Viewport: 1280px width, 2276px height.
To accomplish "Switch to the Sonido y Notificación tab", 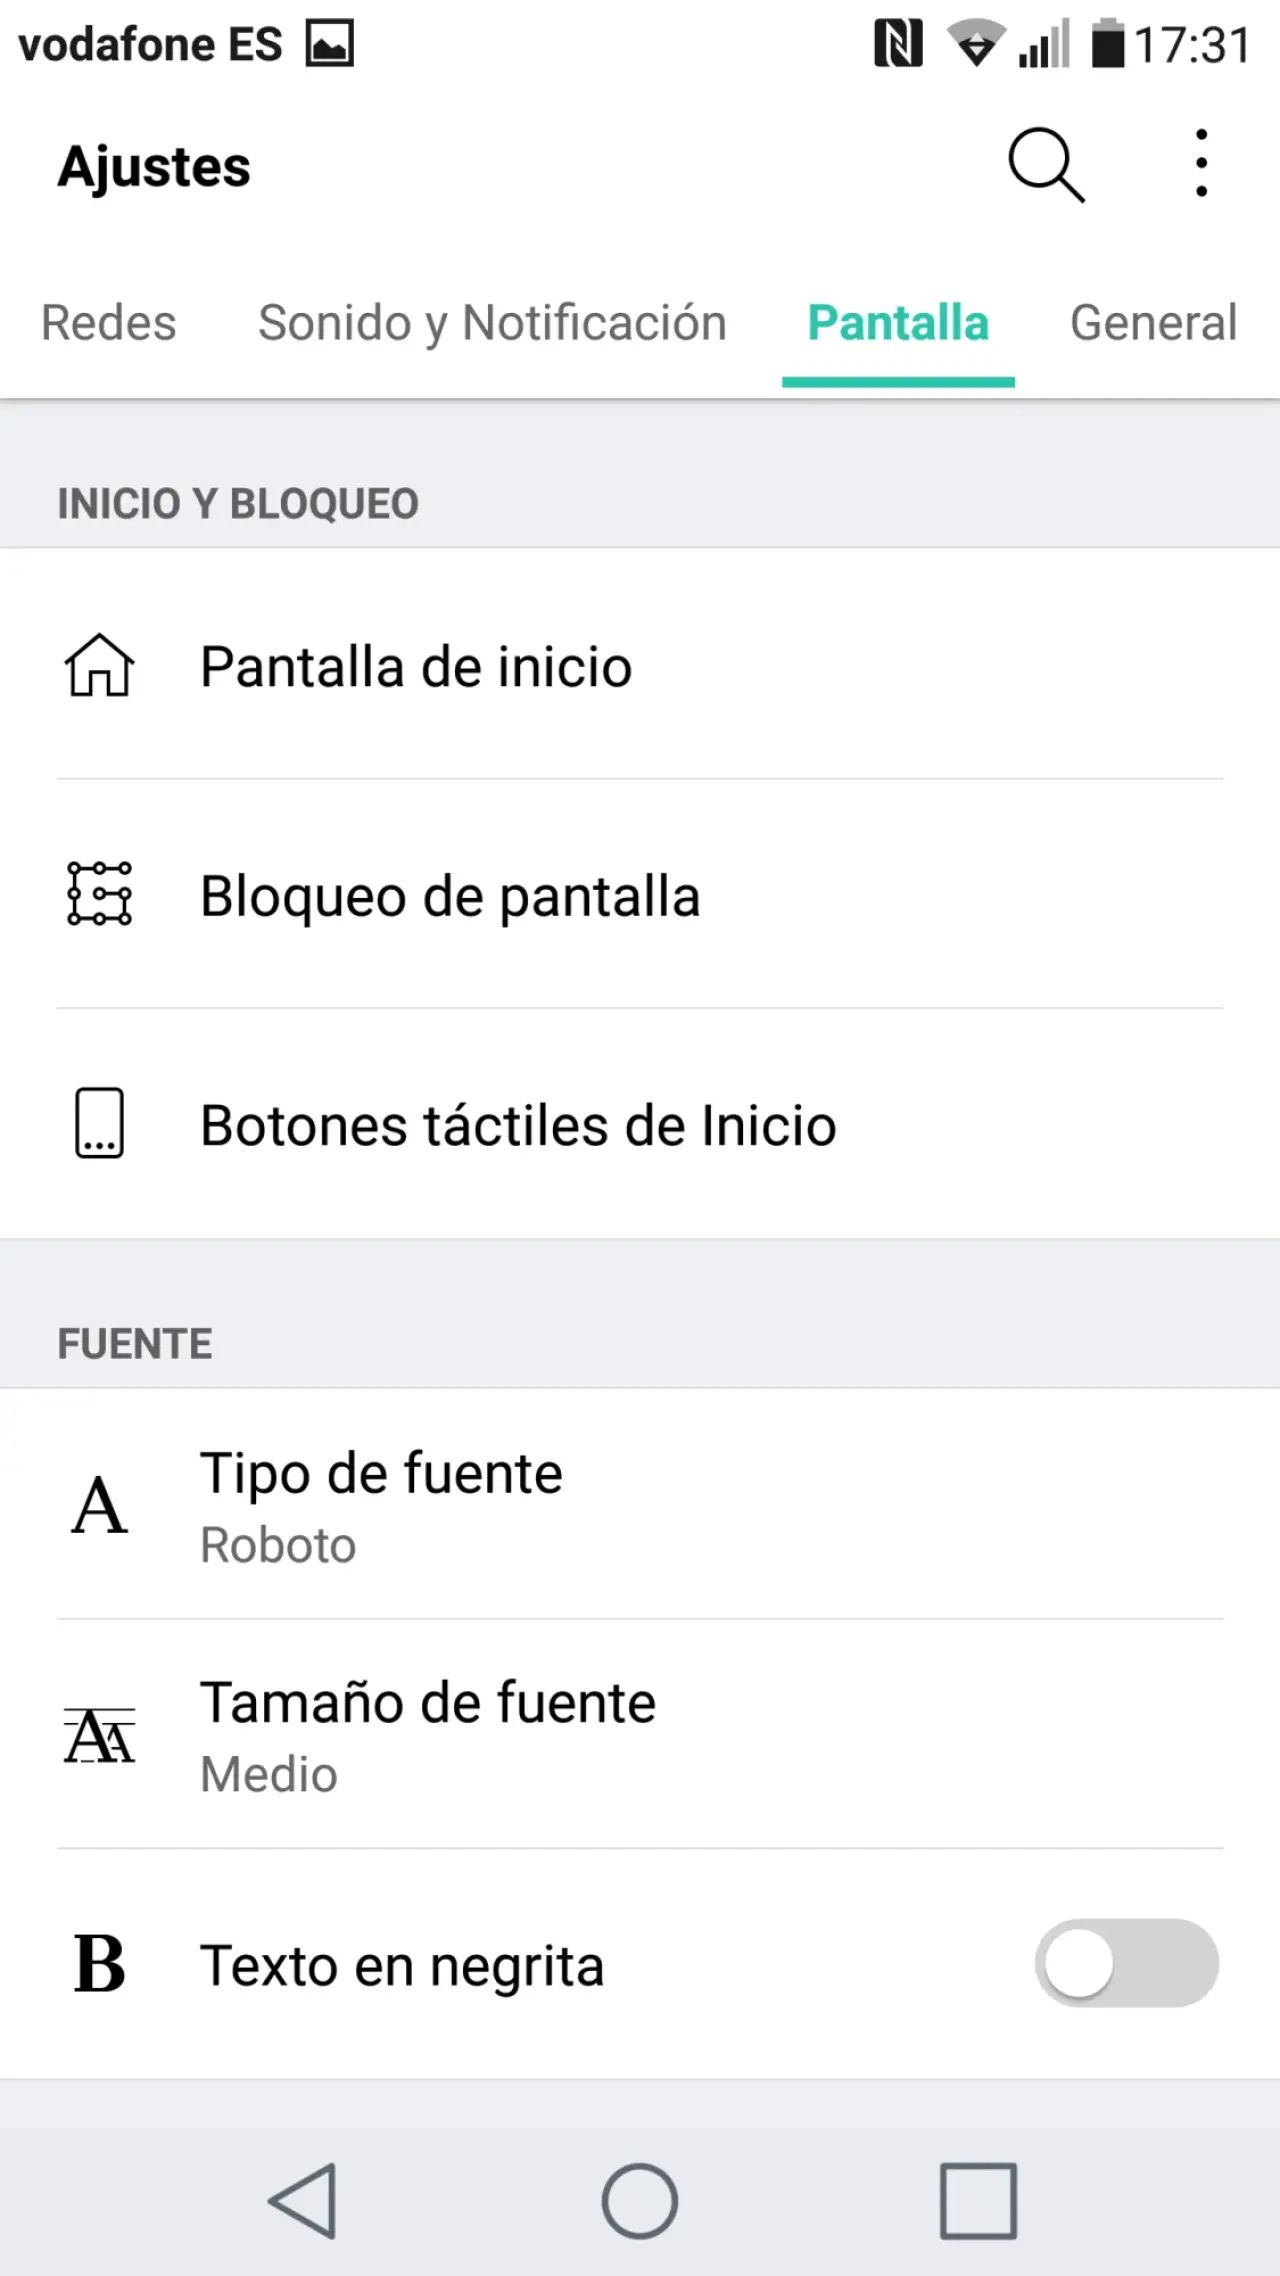I will [x=492, y=323].
